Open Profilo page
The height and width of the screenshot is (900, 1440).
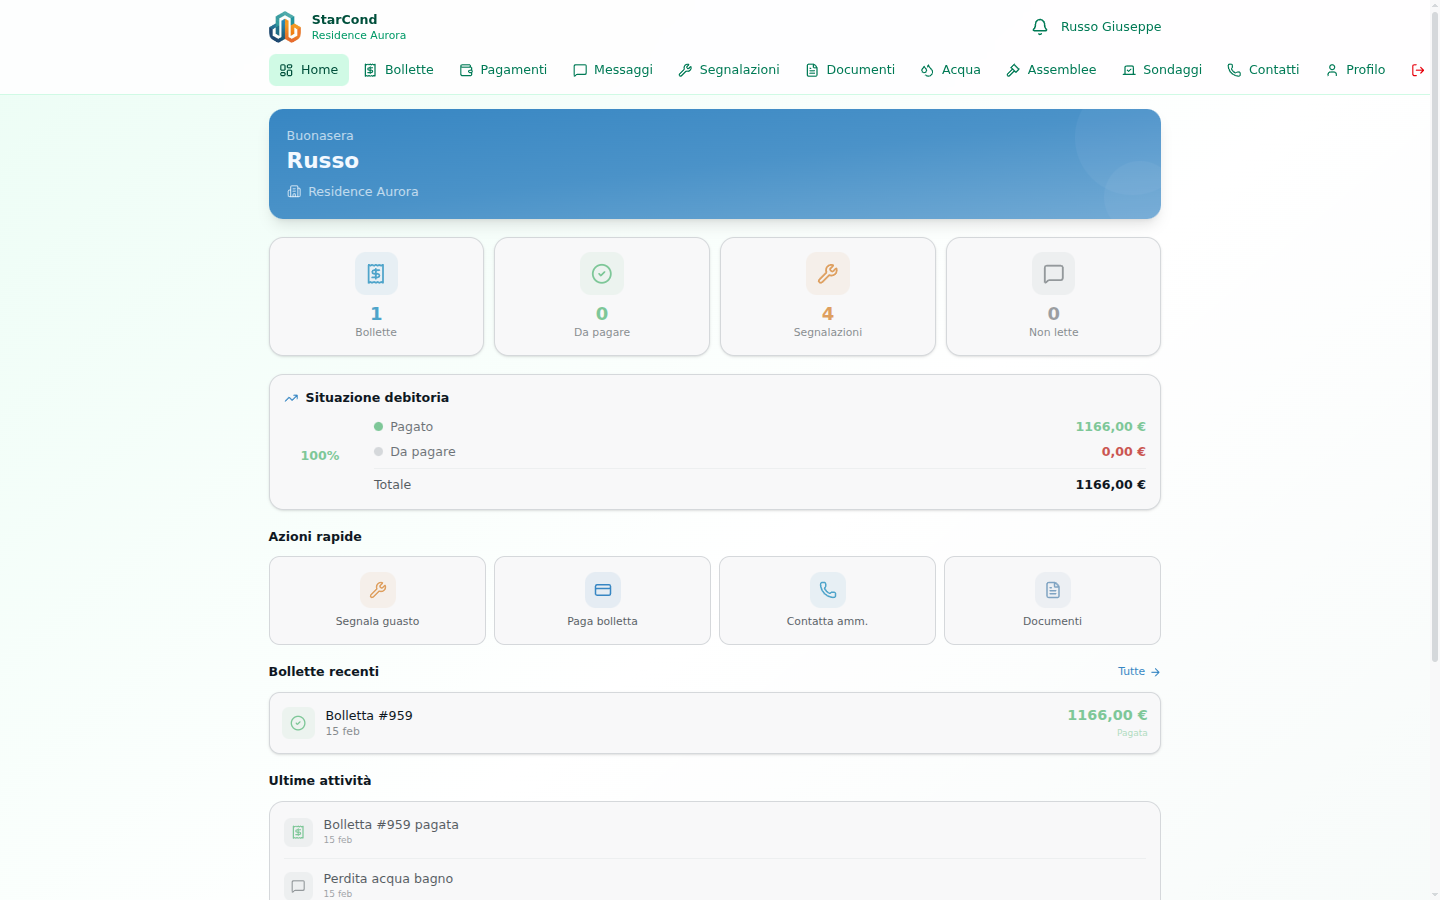(1355, 70)
